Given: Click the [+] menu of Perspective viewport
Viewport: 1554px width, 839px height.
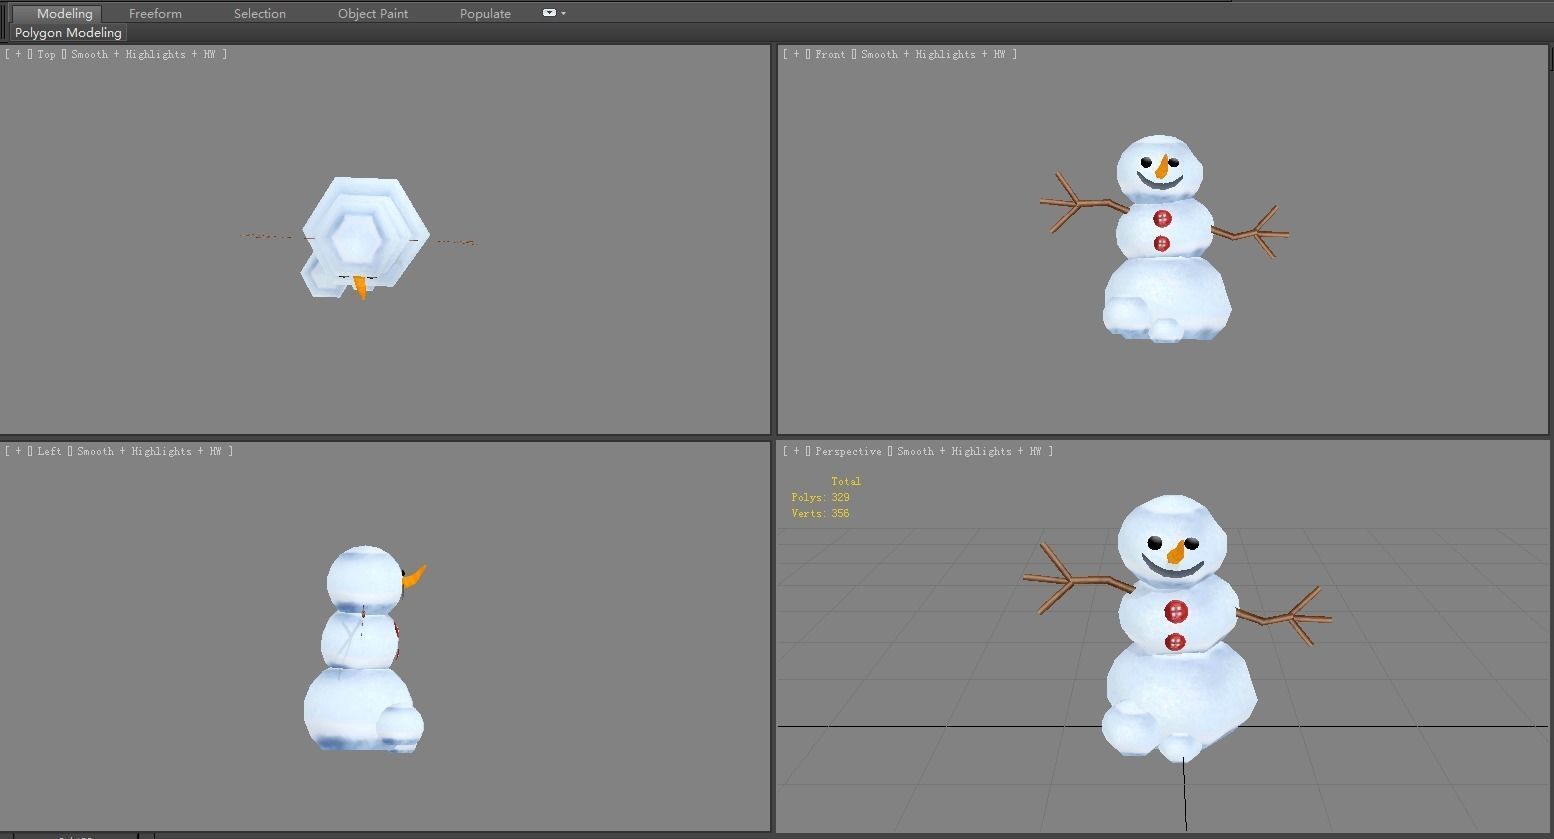Looking at the screenshot, I should point(796,451).
